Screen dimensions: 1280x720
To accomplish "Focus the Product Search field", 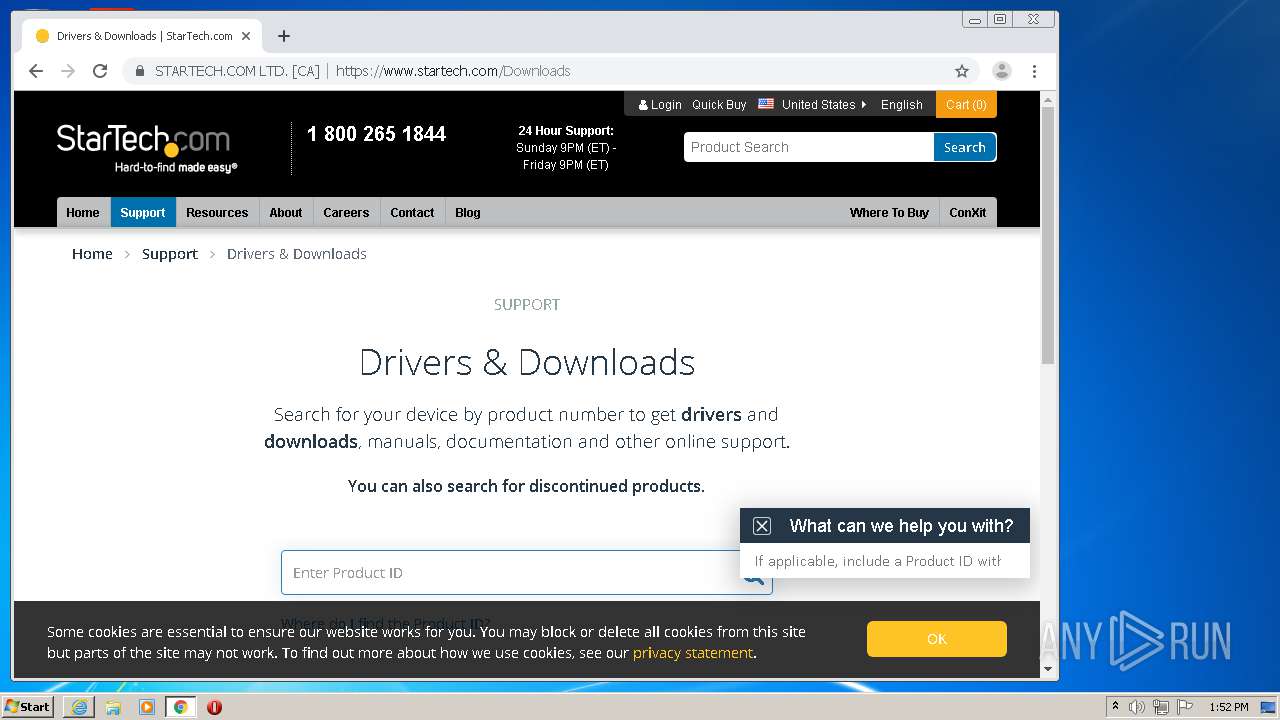I will pyautogui.click(x=809, y=147).
